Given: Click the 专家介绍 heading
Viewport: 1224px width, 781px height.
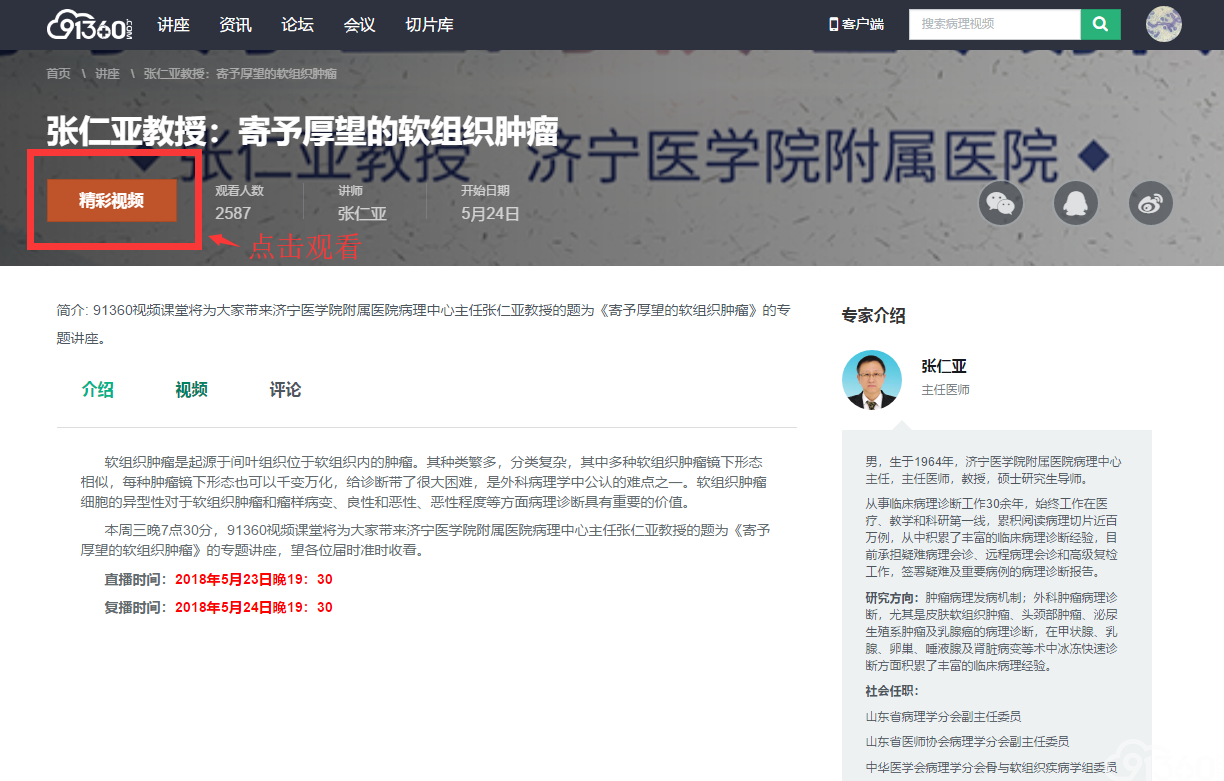Looking at the screenshot, I should (874, 316).
